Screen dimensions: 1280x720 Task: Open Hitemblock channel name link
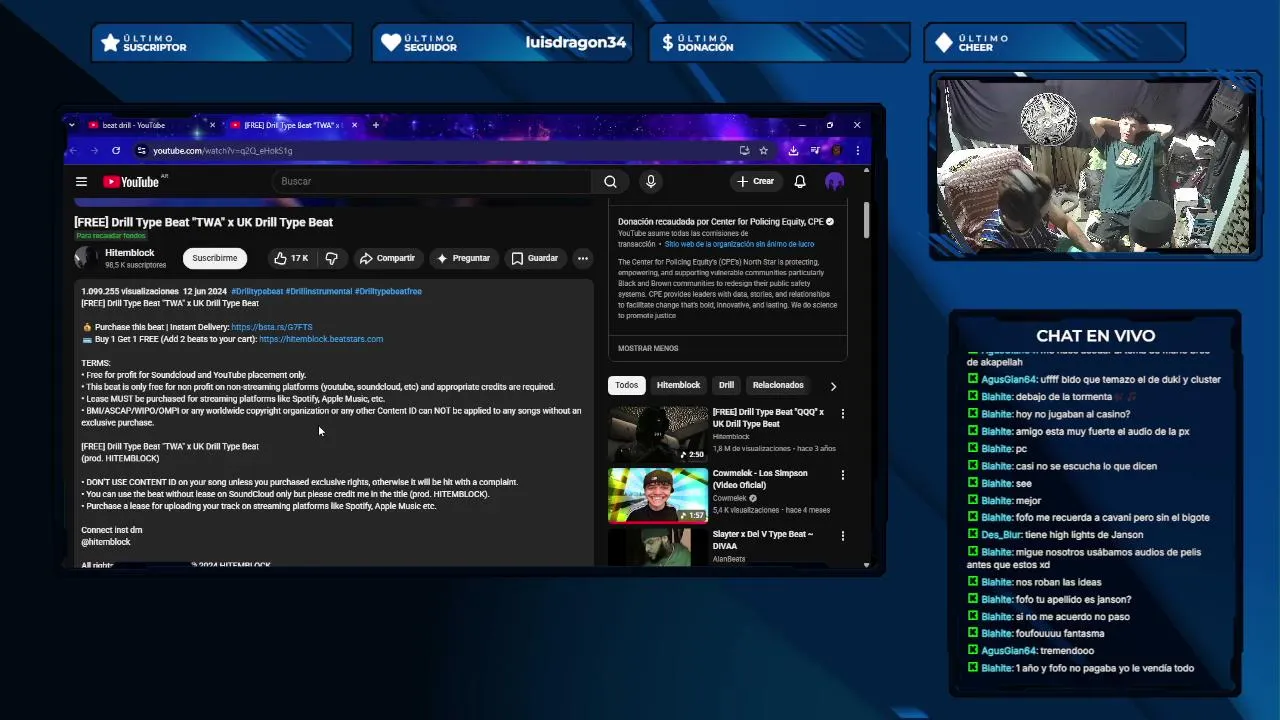[x=130, y=253]
